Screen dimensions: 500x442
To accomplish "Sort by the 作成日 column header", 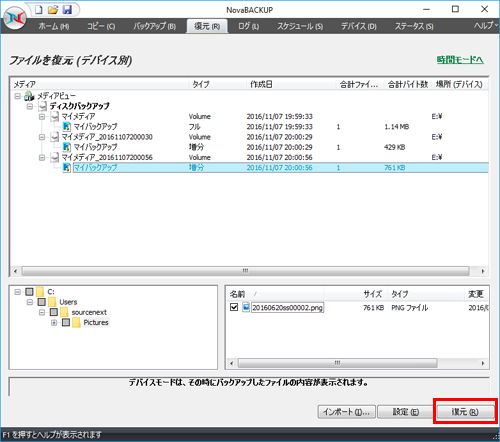I will (x=290, y=84).
